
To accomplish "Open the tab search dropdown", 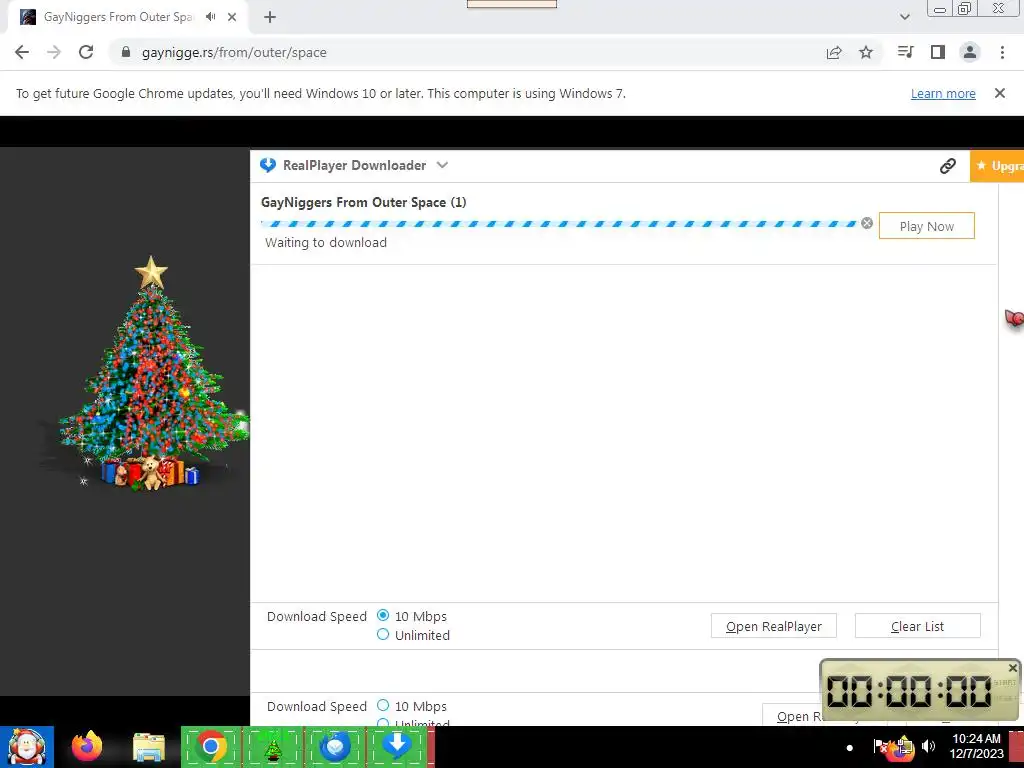I will (904, 17).
